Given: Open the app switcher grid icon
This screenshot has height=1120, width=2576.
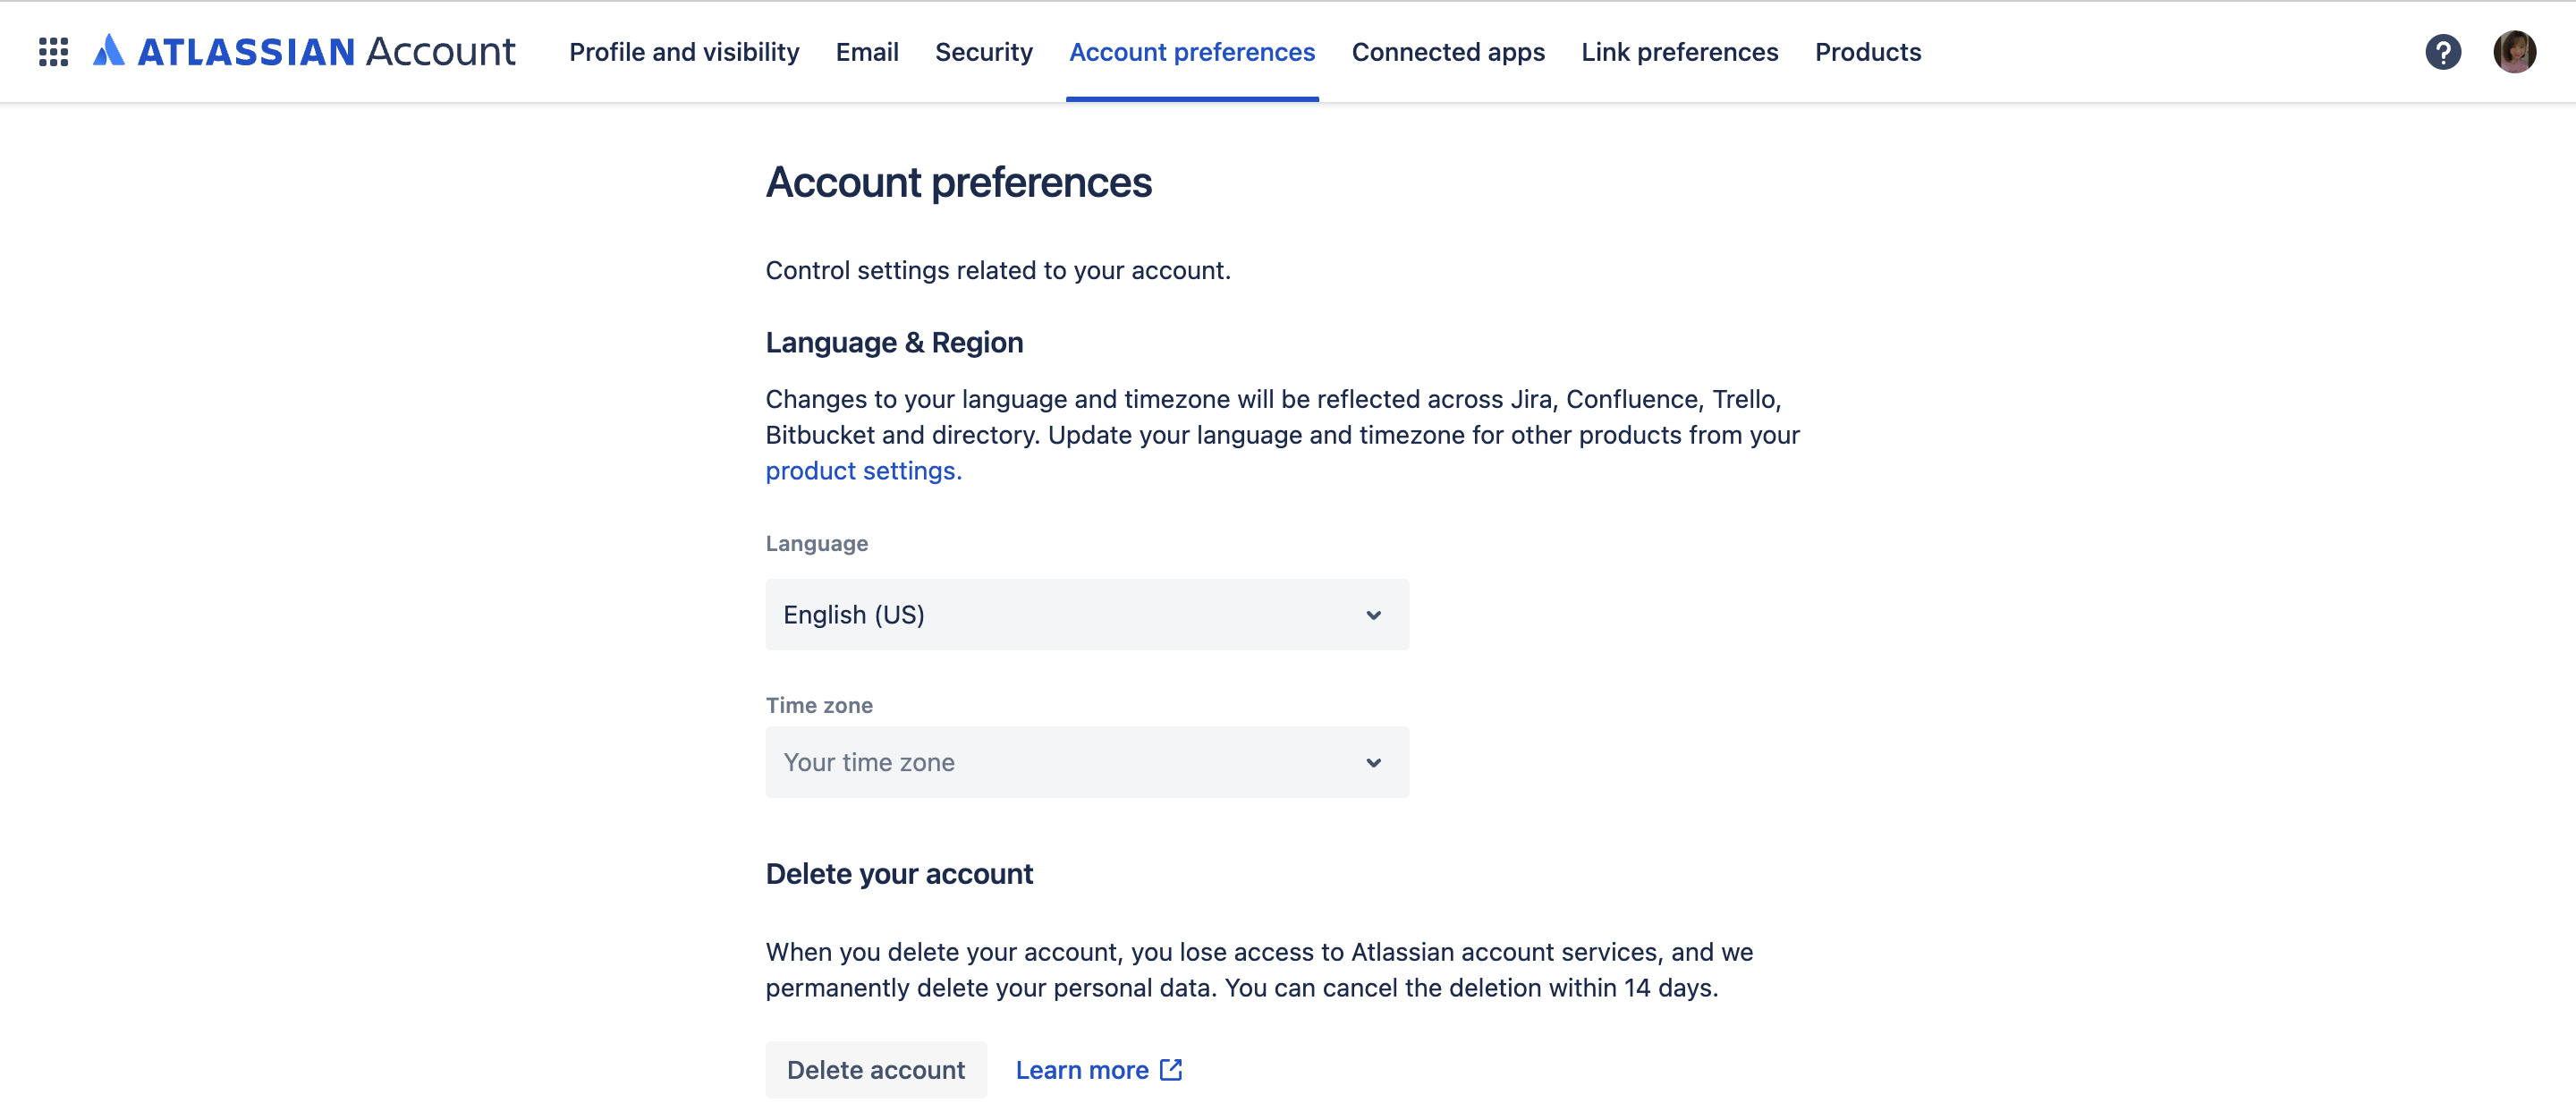Looking at the screenshot, I should click(x=53, y=52).
